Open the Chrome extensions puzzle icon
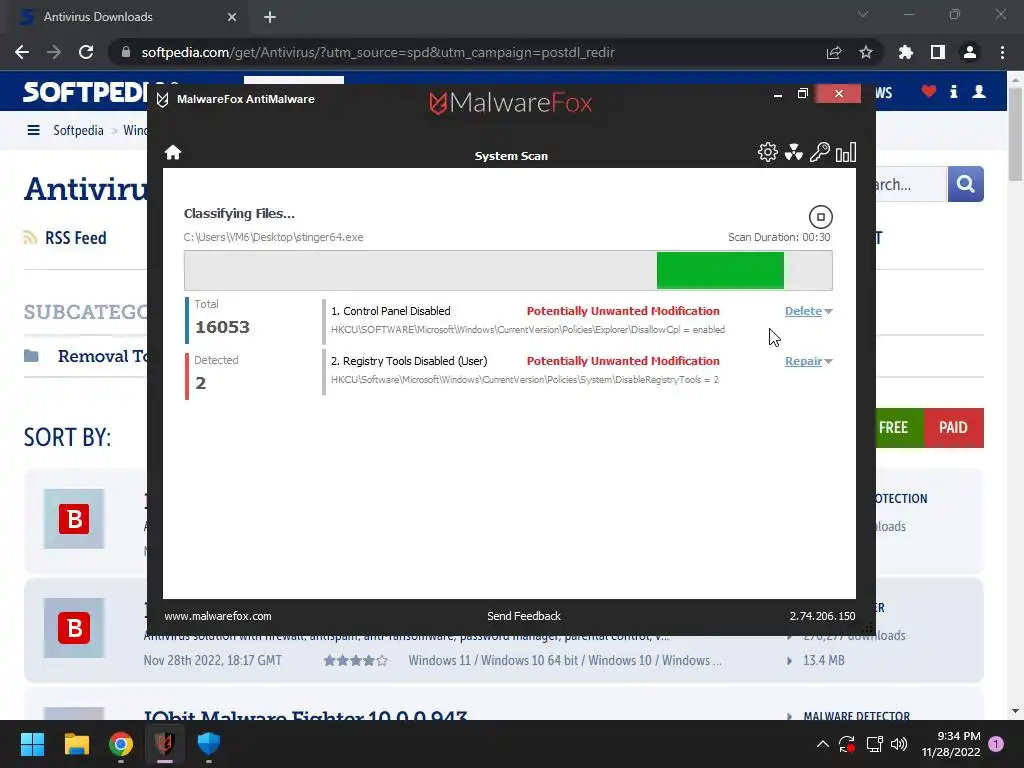 coord(906,52)
